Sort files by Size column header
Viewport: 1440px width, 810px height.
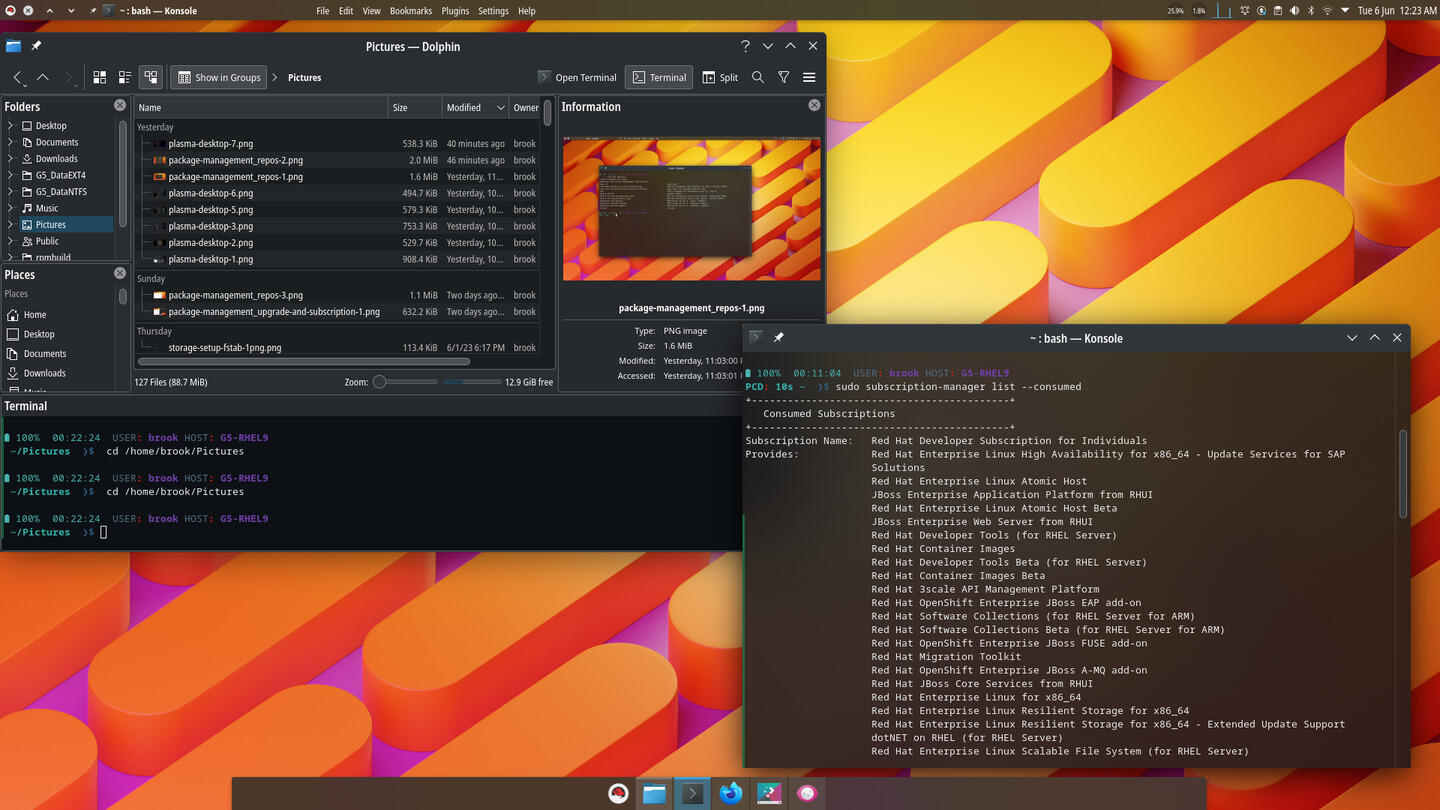pos(415,107)
